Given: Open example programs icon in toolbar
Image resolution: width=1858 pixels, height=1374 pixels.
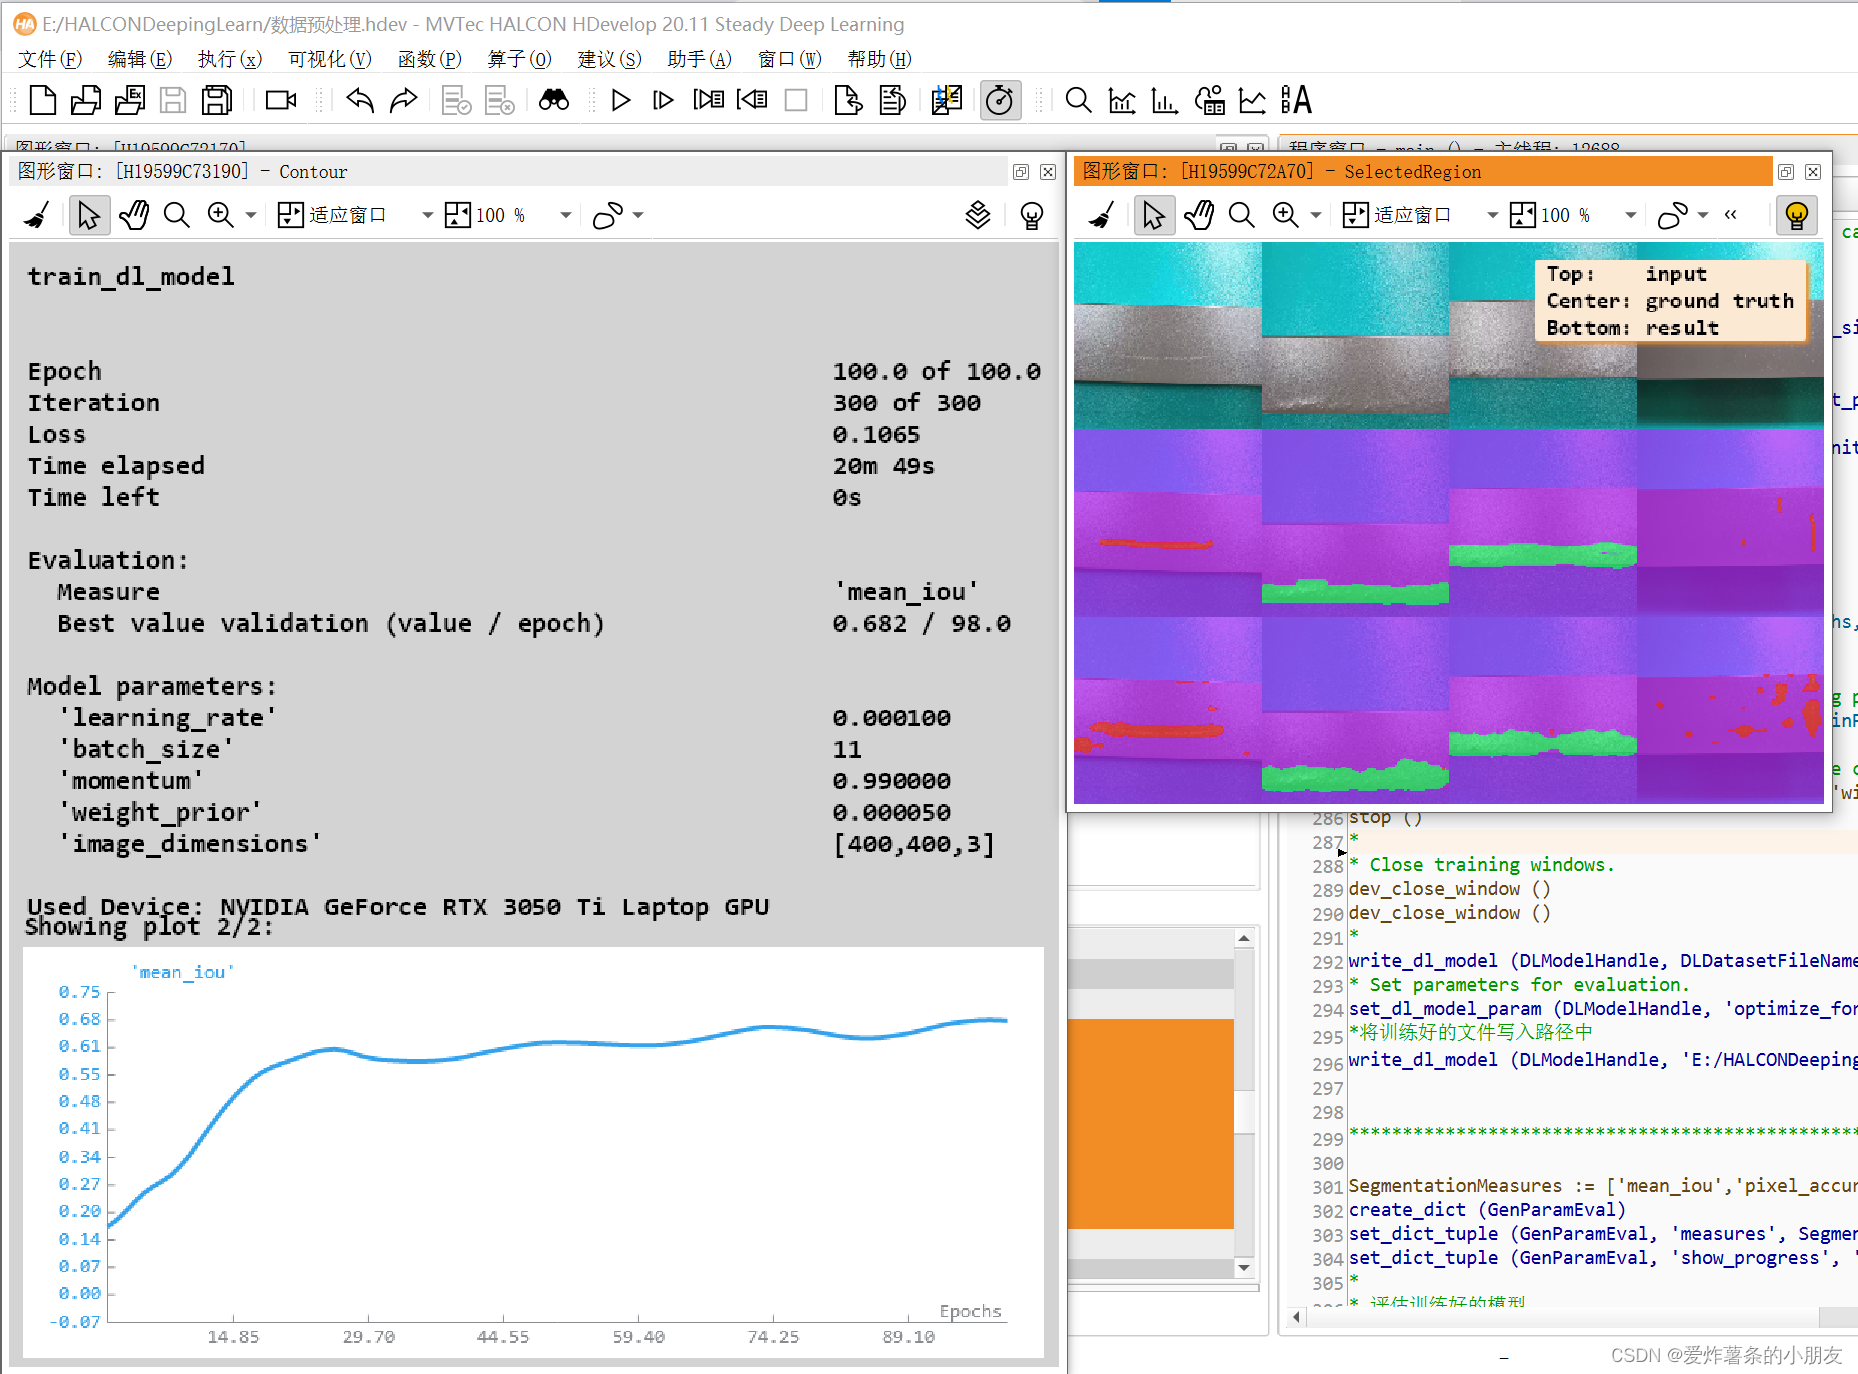Looking at the screenshot, I should tap(130, 100).
